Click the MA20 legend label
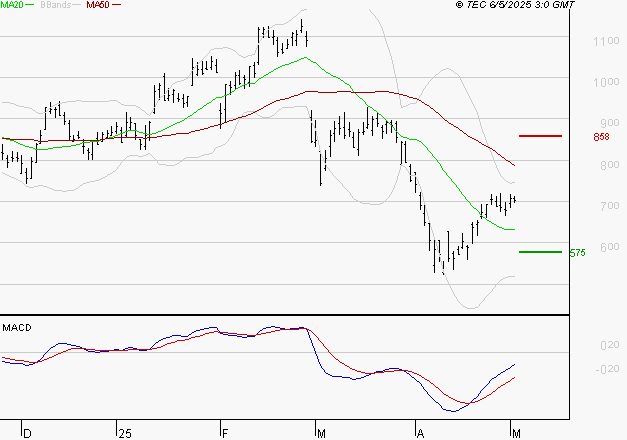 (x=11, y=5)
